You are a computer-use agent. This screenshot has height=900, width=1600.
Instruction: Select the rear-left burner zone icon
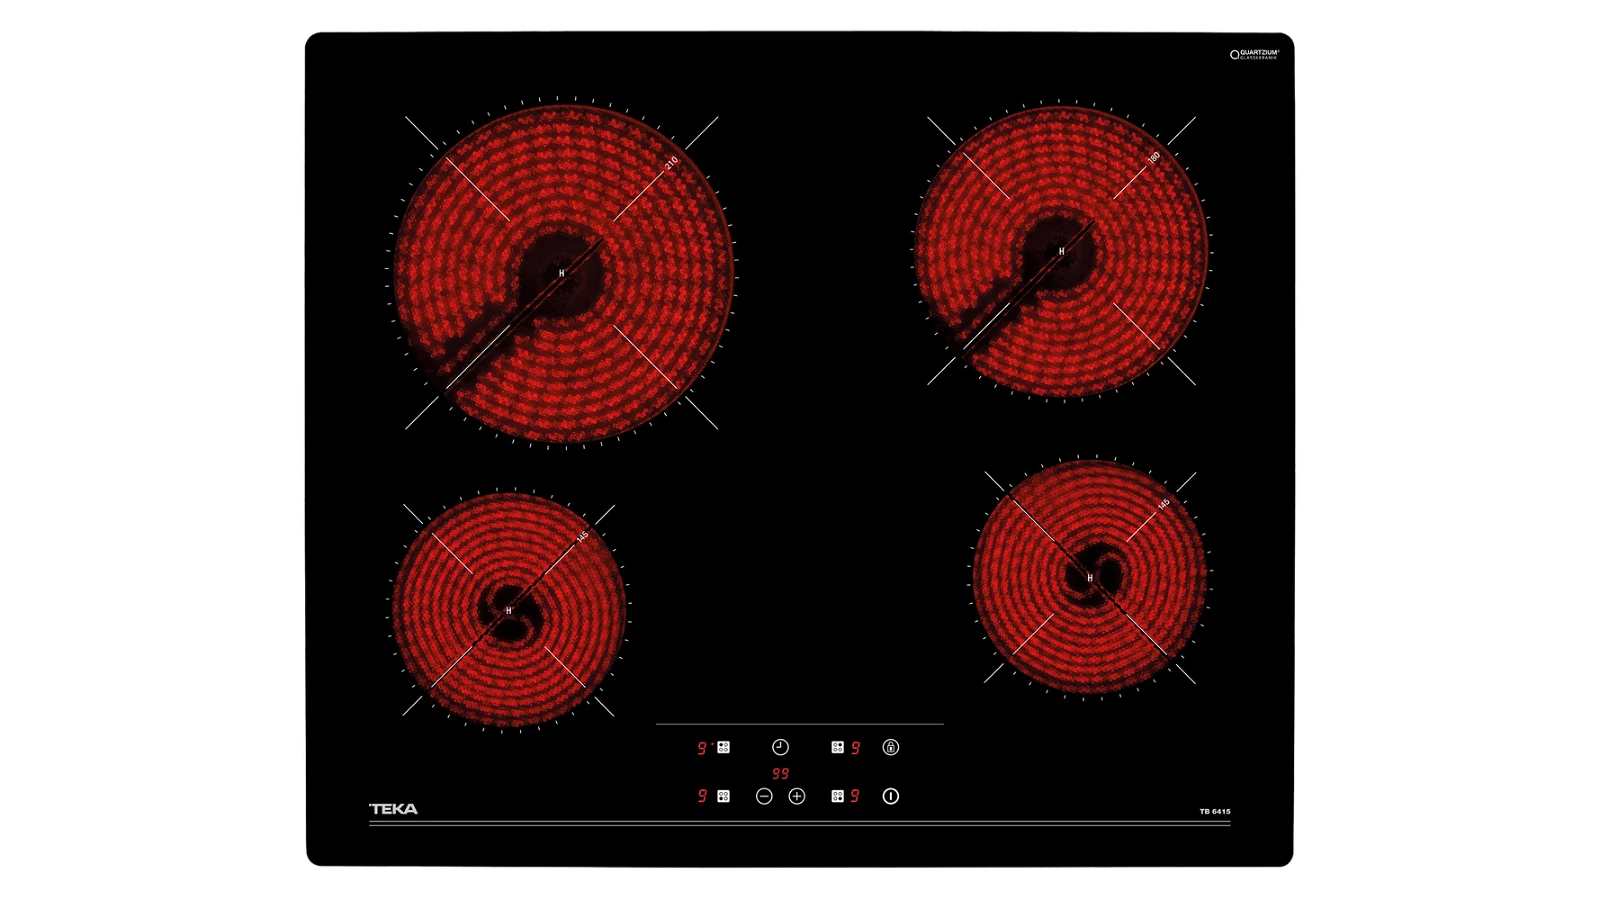pos(724,747)
